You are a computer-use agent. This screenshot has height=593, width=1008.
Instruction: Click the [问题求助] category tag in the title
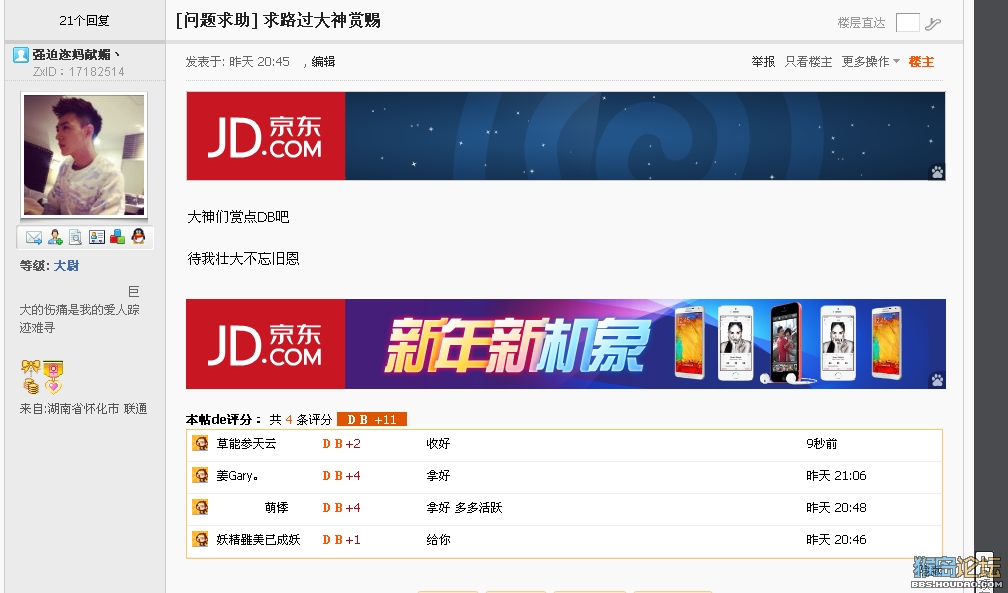217,21
